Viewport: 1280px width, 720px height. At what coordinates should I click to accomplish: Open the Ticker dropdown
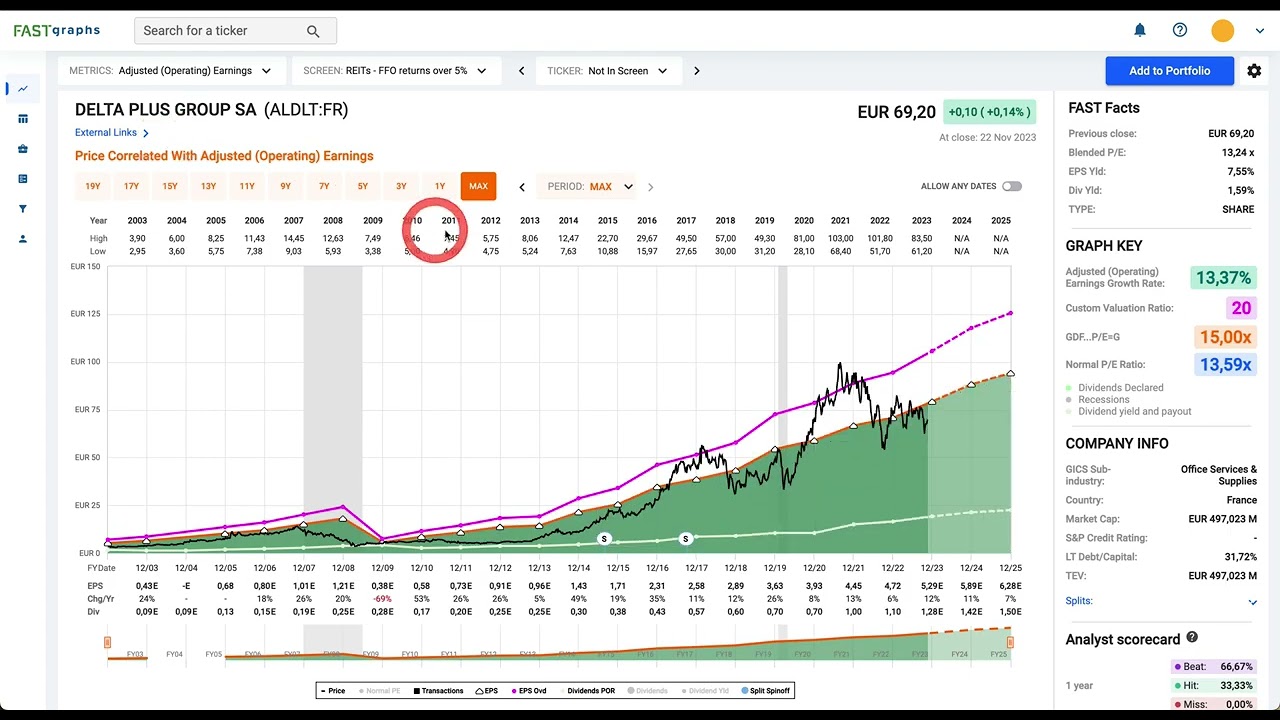coord(608,71)
